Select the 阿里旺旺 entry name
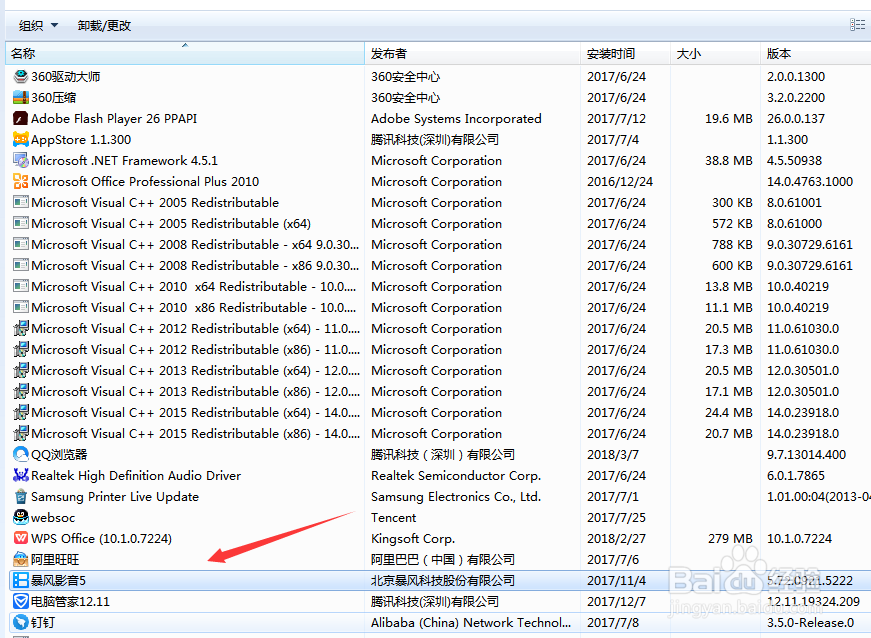Screen dimensions: 871x638 [55, 560]
